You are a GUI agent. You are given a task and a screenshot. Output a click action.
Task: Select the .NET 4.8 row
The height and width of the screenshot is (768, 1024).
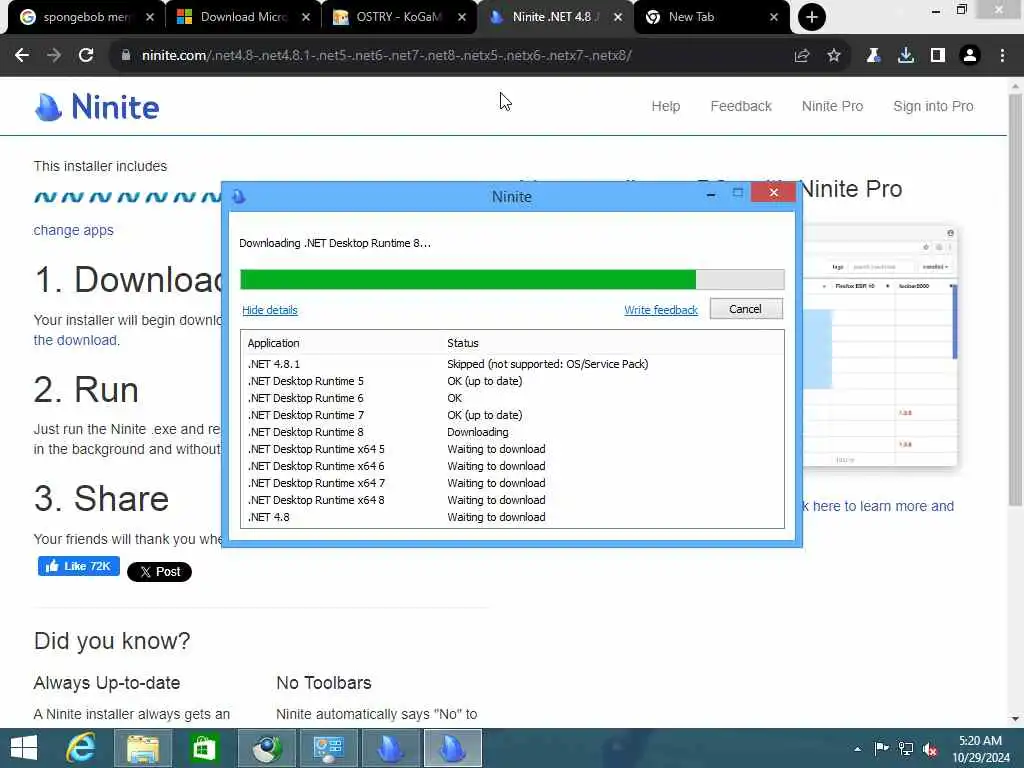[512, 517]
